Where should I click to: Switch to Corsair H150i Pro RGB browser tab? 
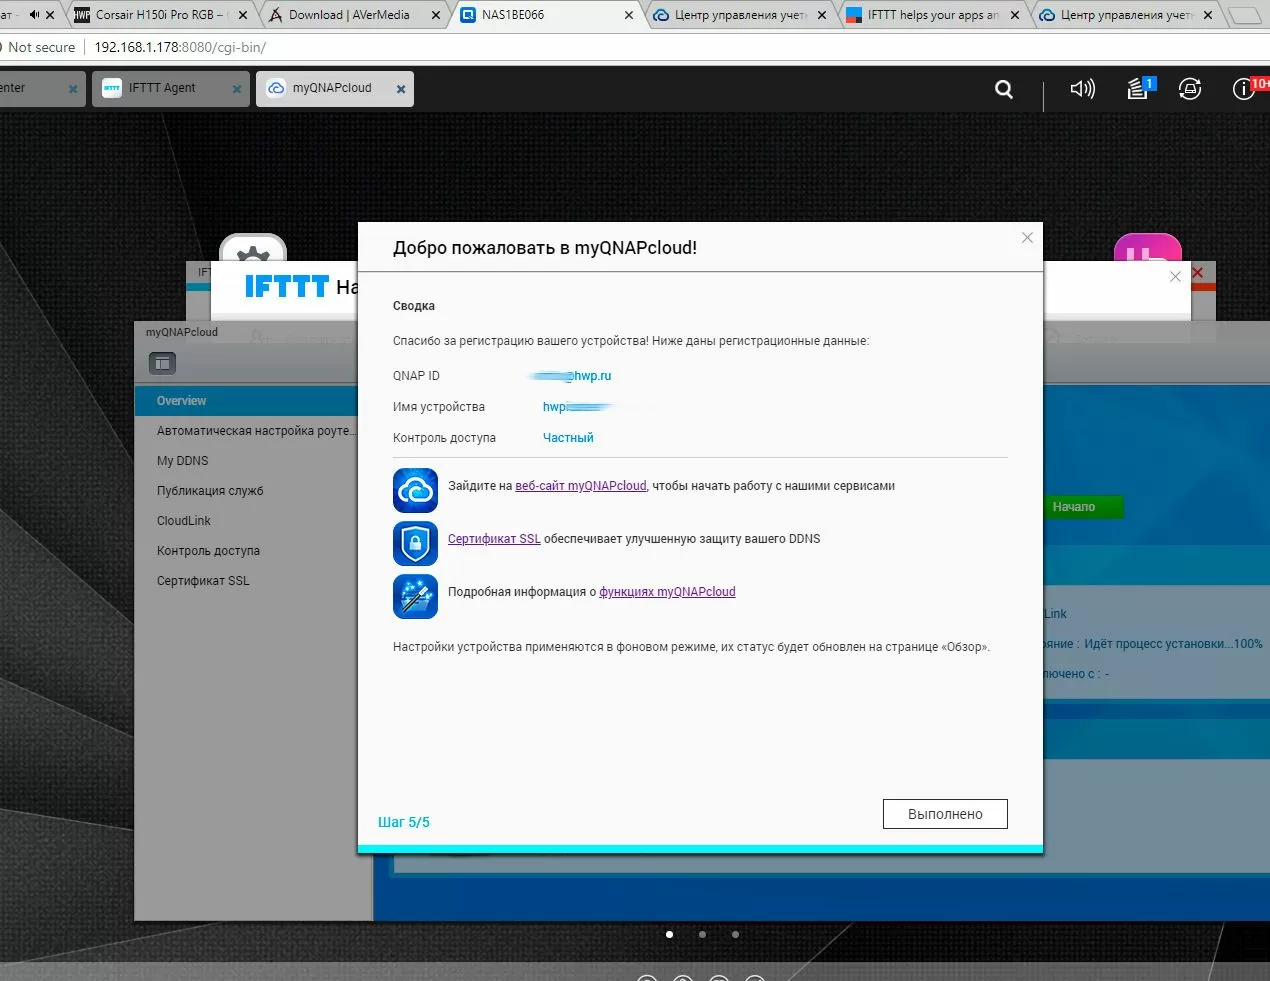click(x=160, y=15)
